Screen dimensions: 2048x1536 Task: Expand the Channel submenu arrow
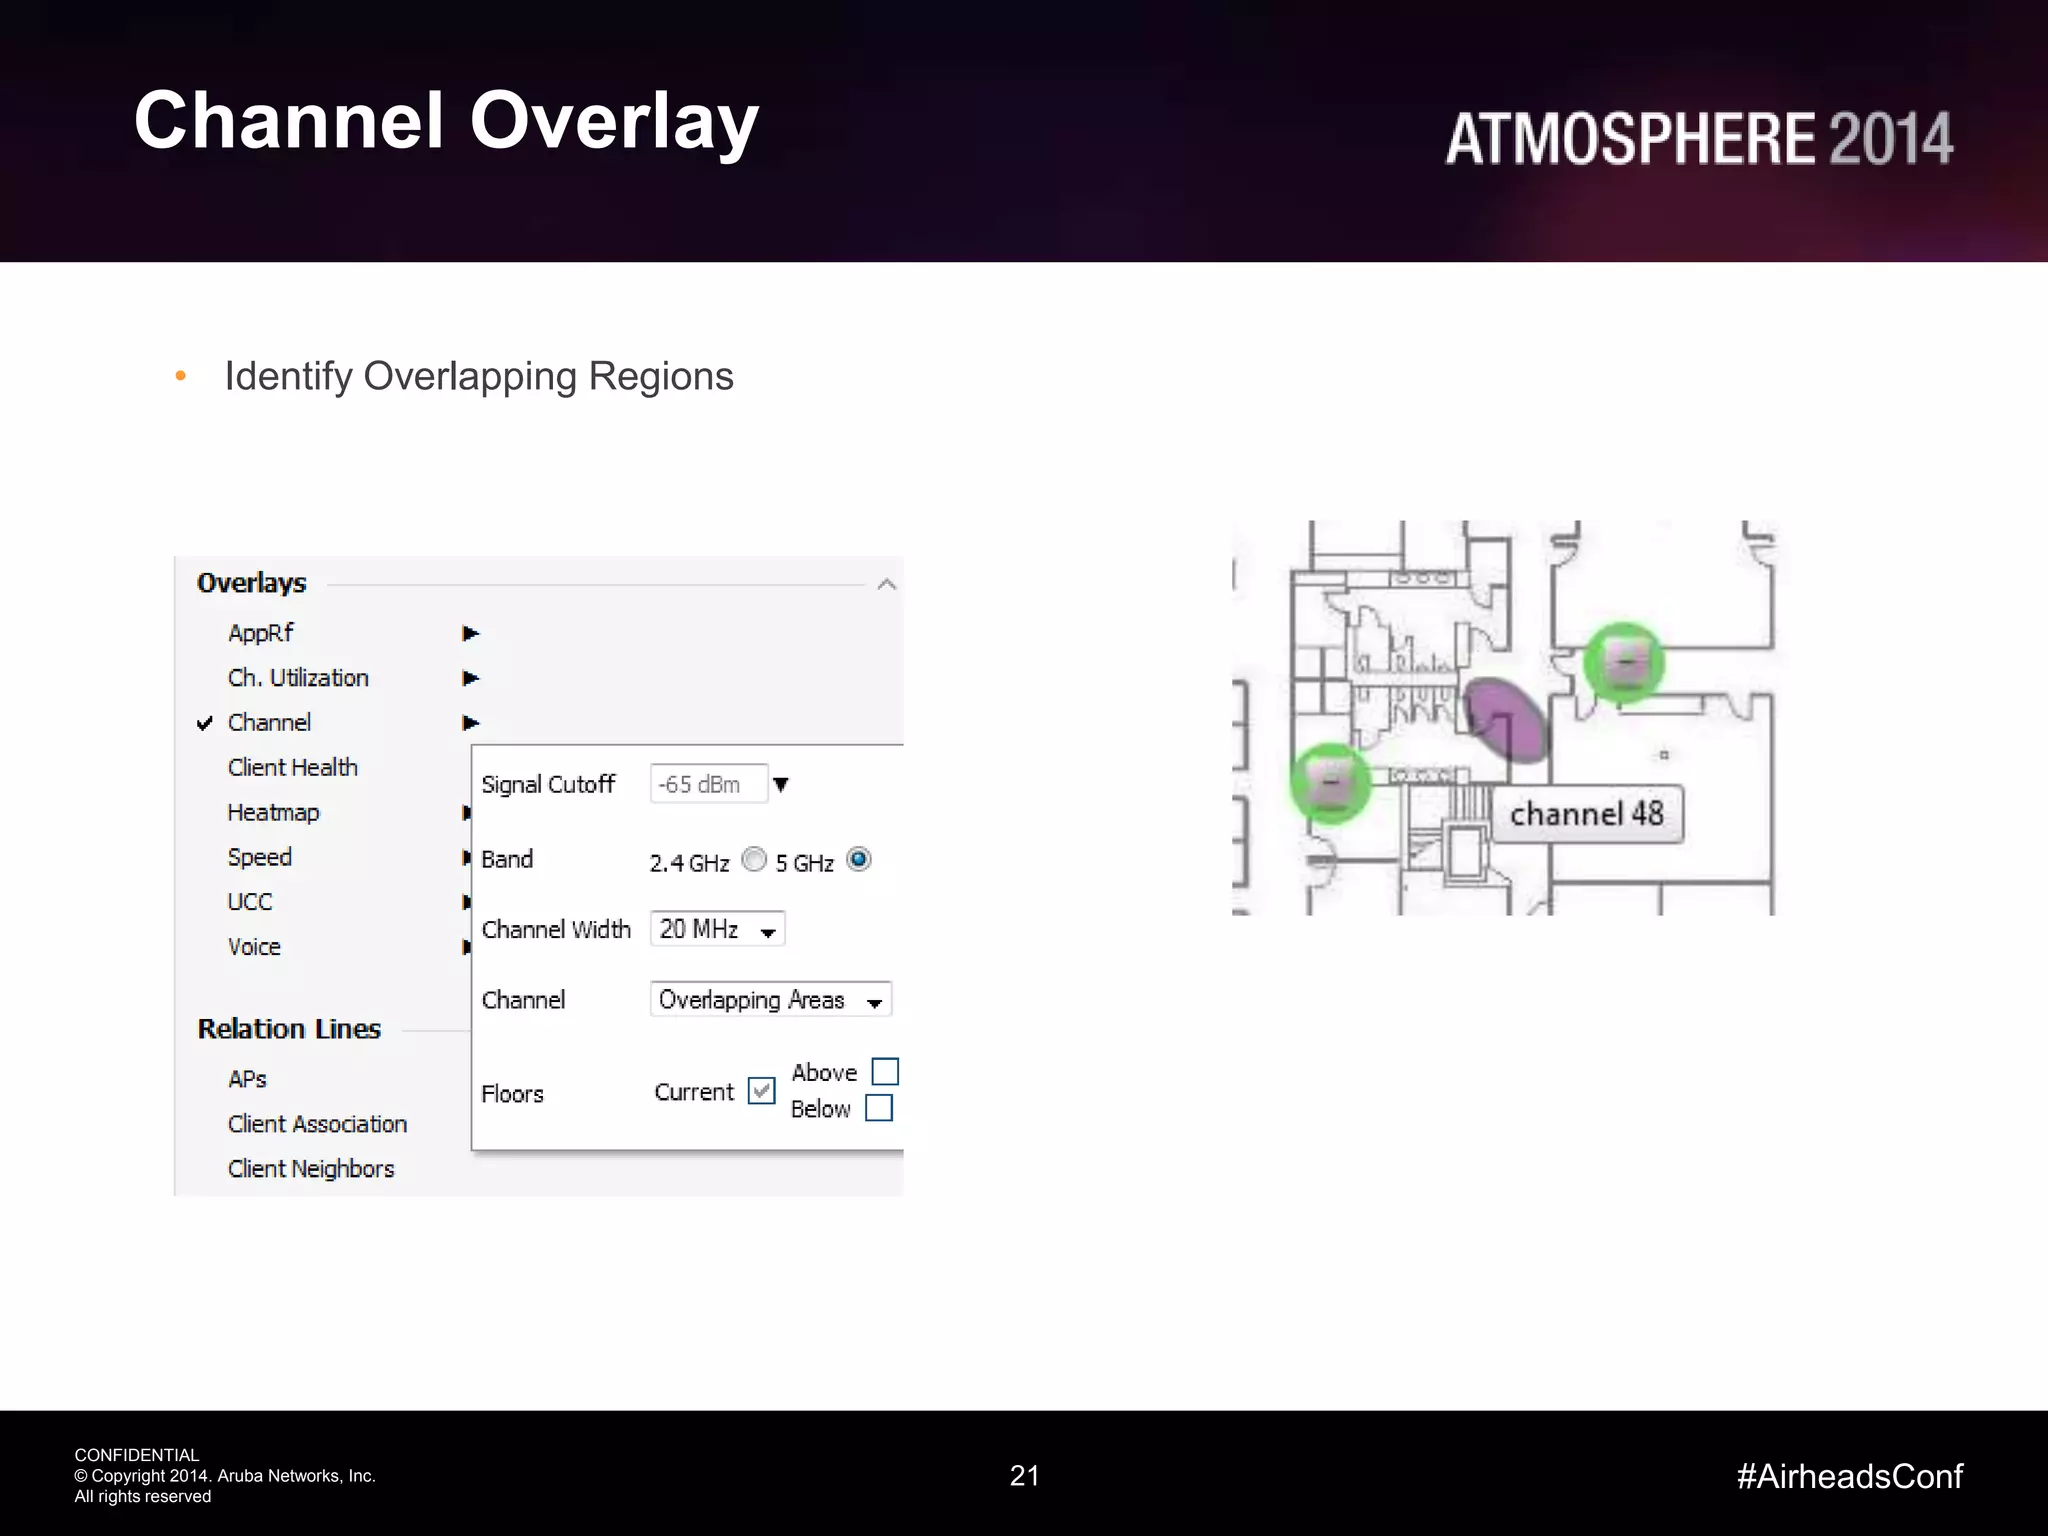471,722
